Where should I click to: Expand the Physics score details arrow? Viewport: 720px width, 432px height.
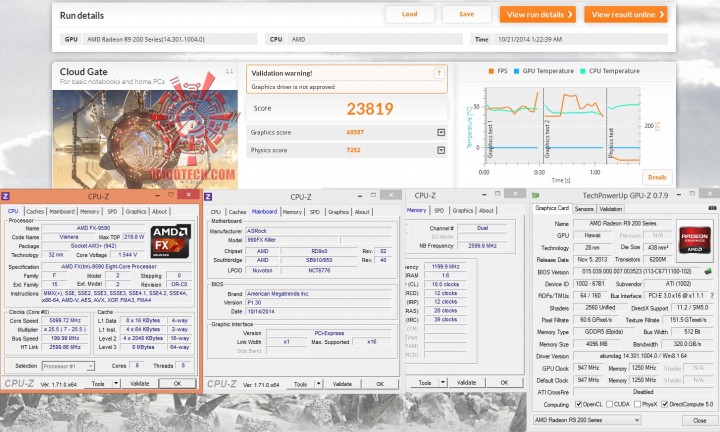441,150
